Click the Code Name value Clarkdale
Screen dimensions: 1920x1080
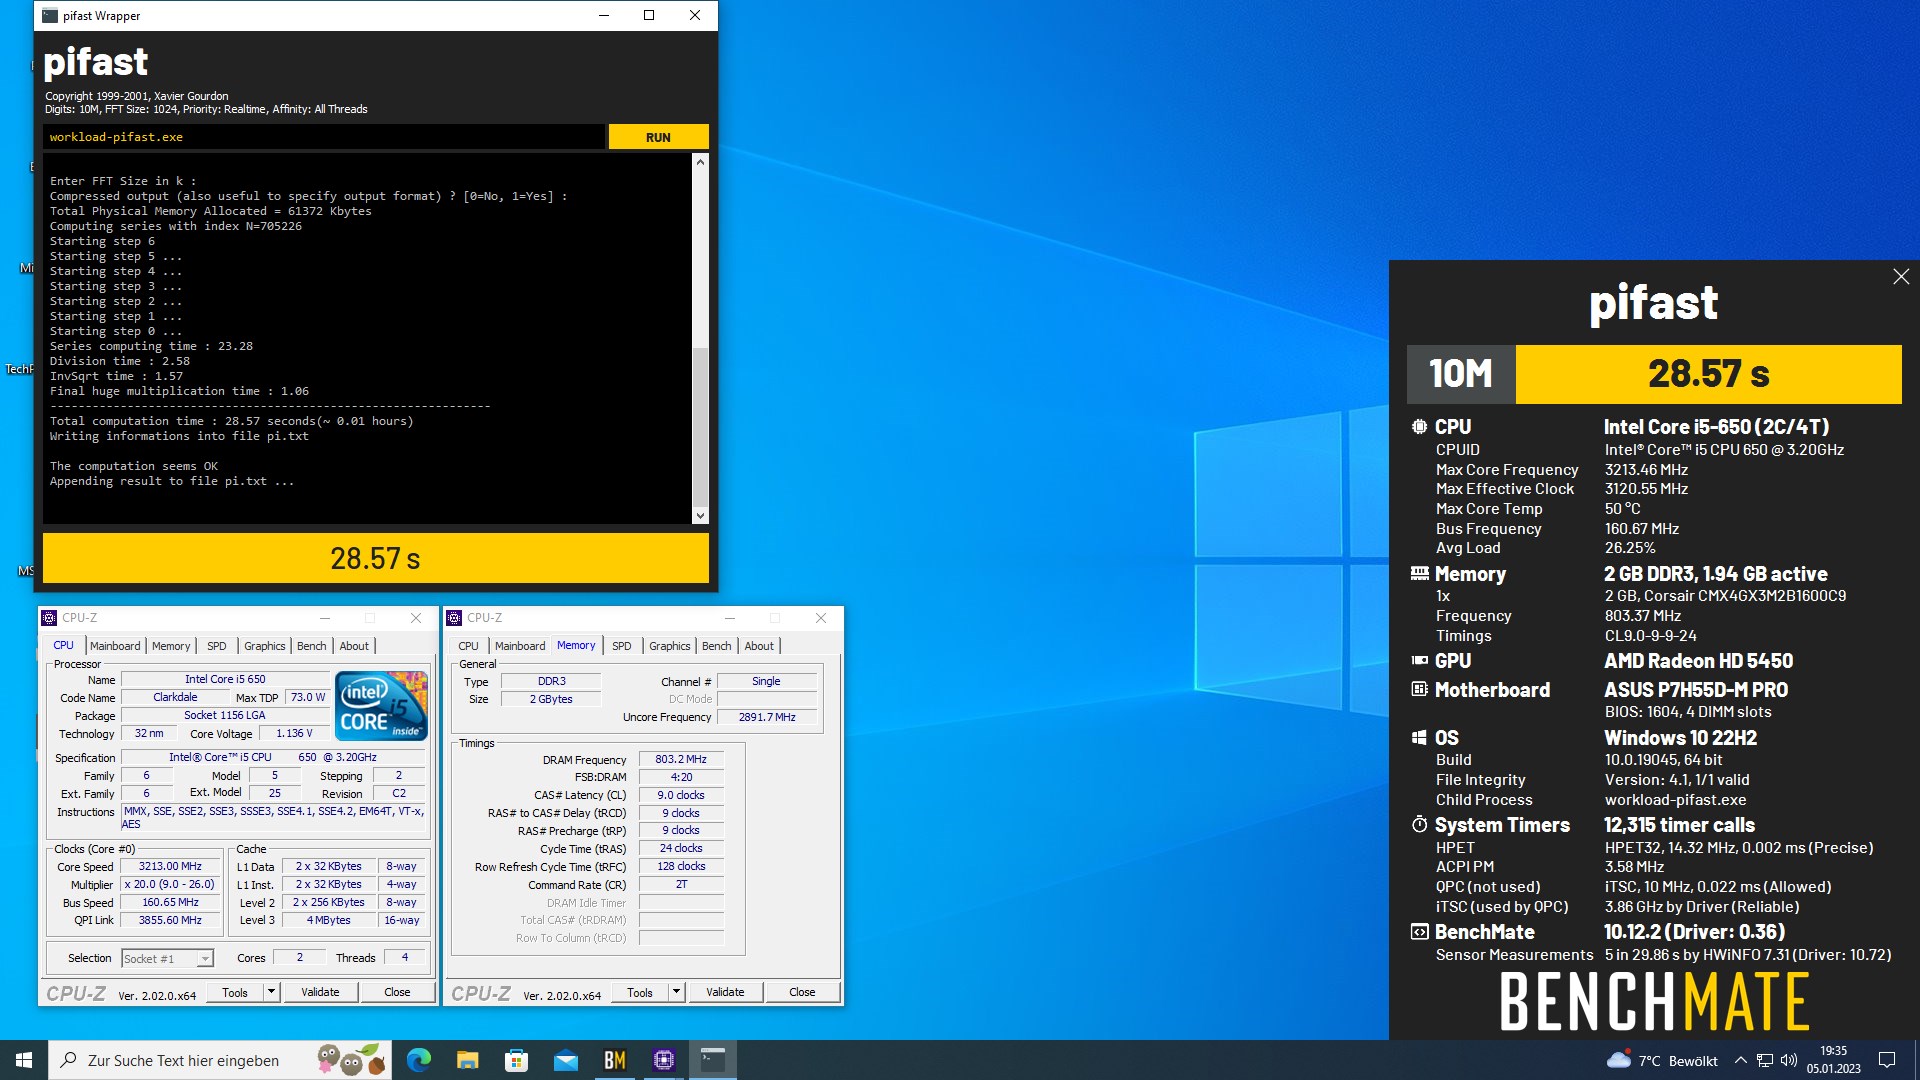tap(175, 698)
